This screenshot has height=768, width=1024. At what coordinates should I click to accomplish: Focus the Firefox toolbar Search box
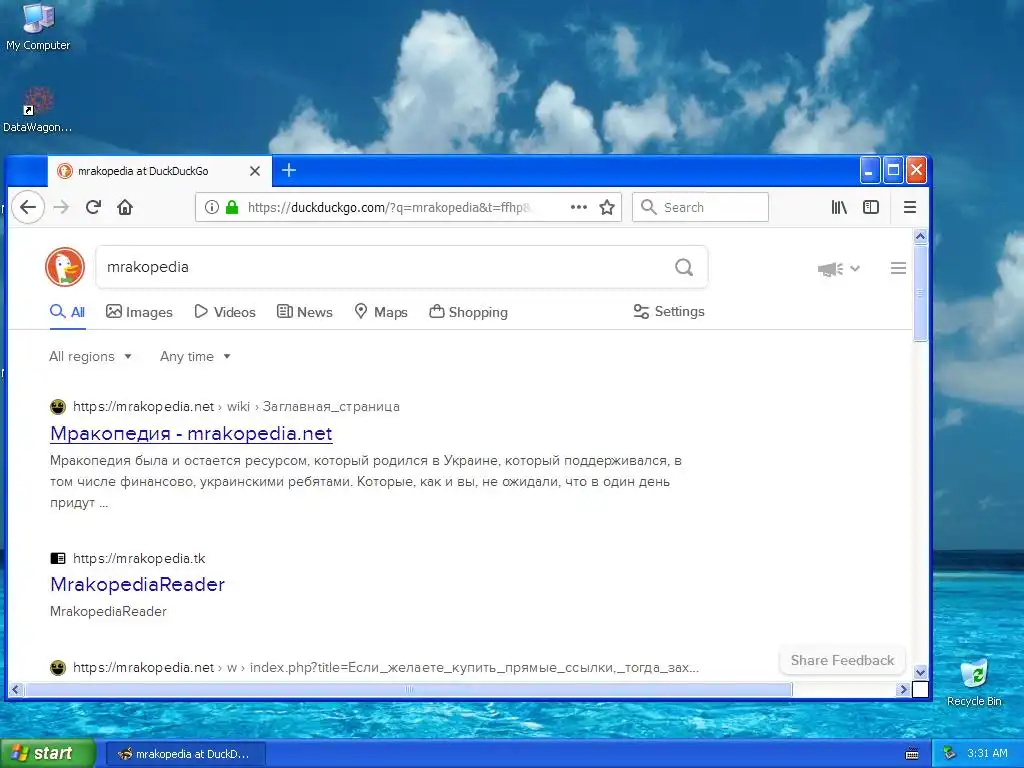click(700, 207)
